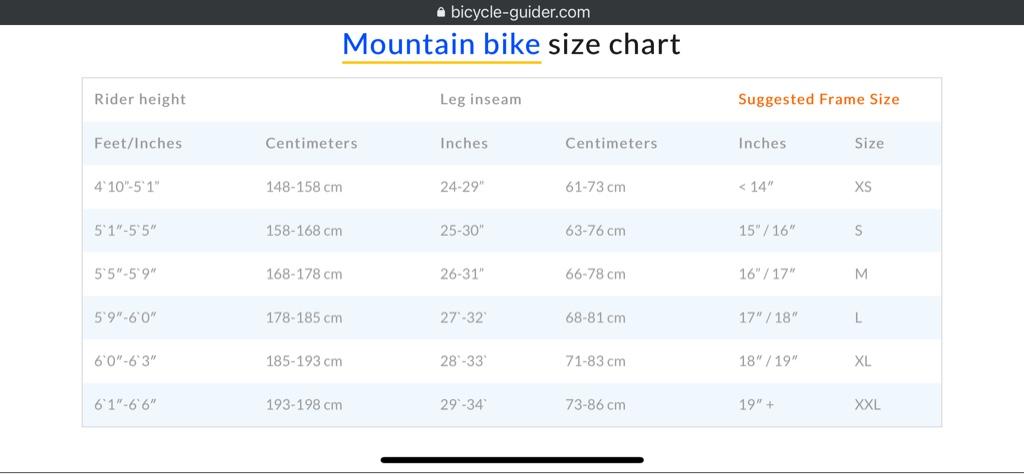1024x474 pixels.
Task: Click the Rider height column header
Action: click(140, 99)
